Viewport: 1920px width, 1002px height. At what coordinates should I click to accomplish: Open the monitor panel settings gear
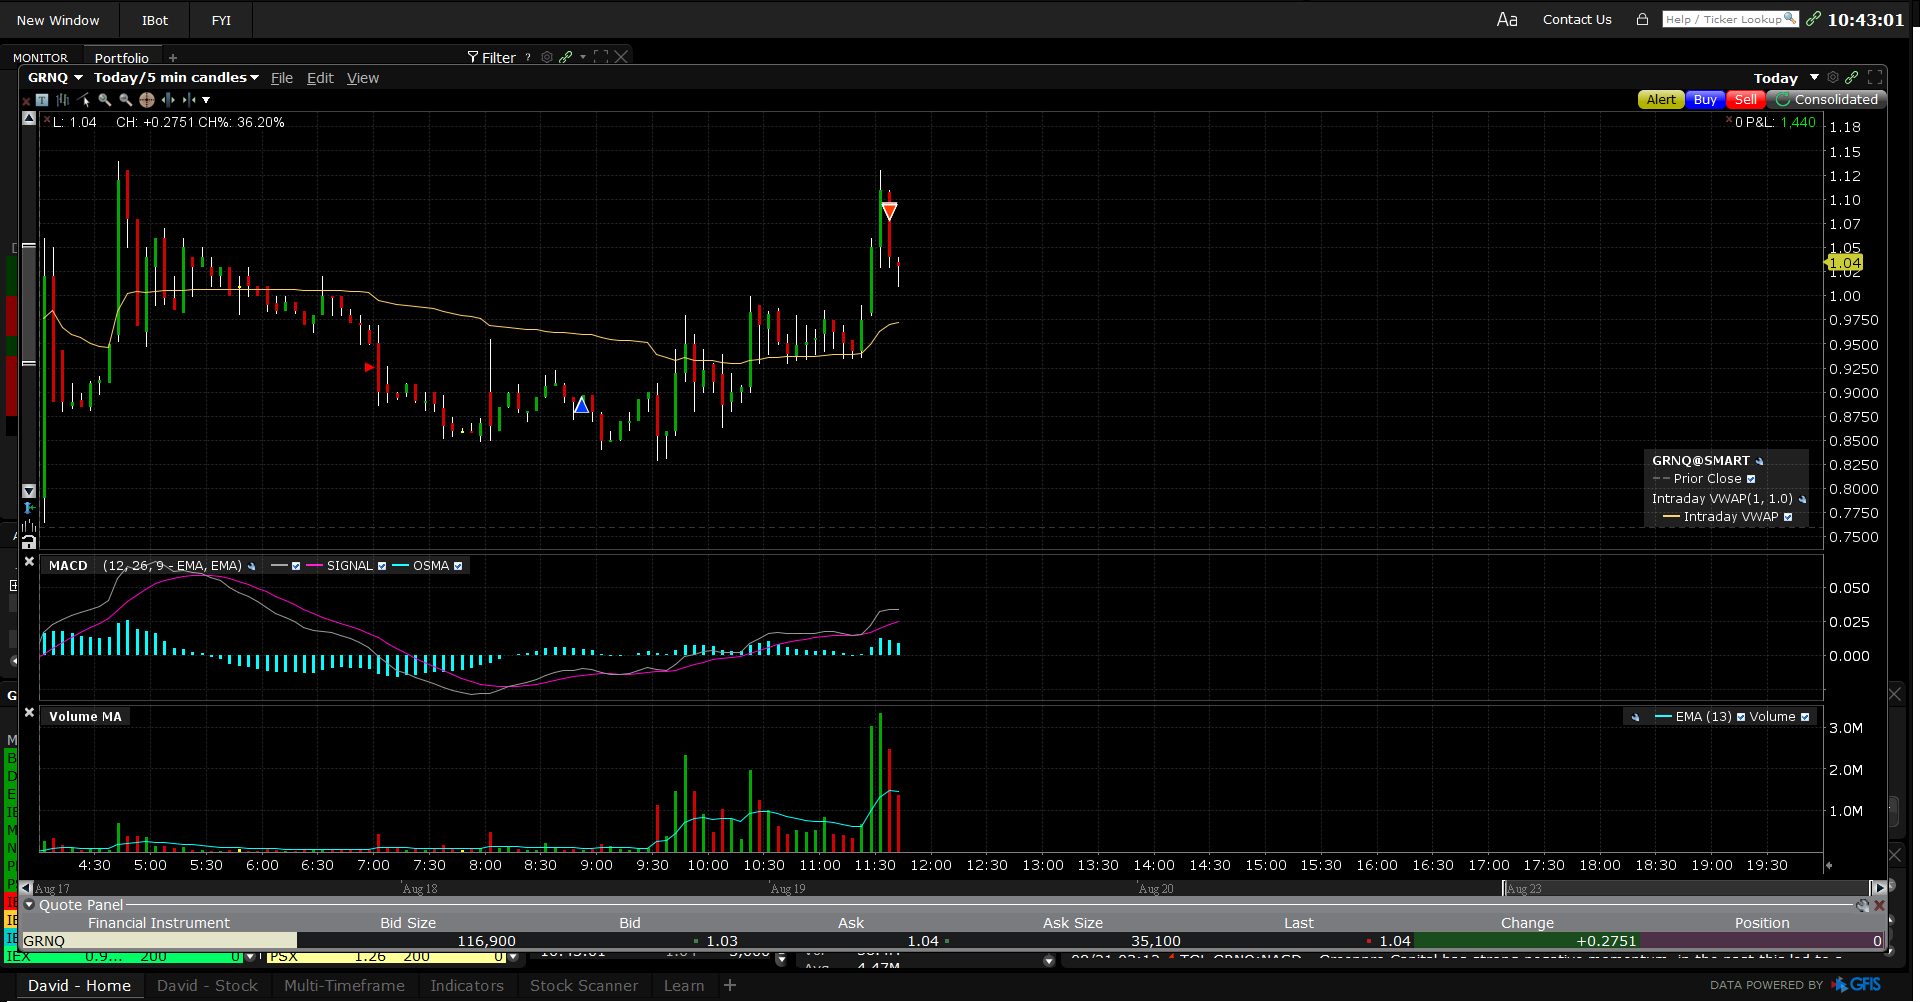(547, 57)
